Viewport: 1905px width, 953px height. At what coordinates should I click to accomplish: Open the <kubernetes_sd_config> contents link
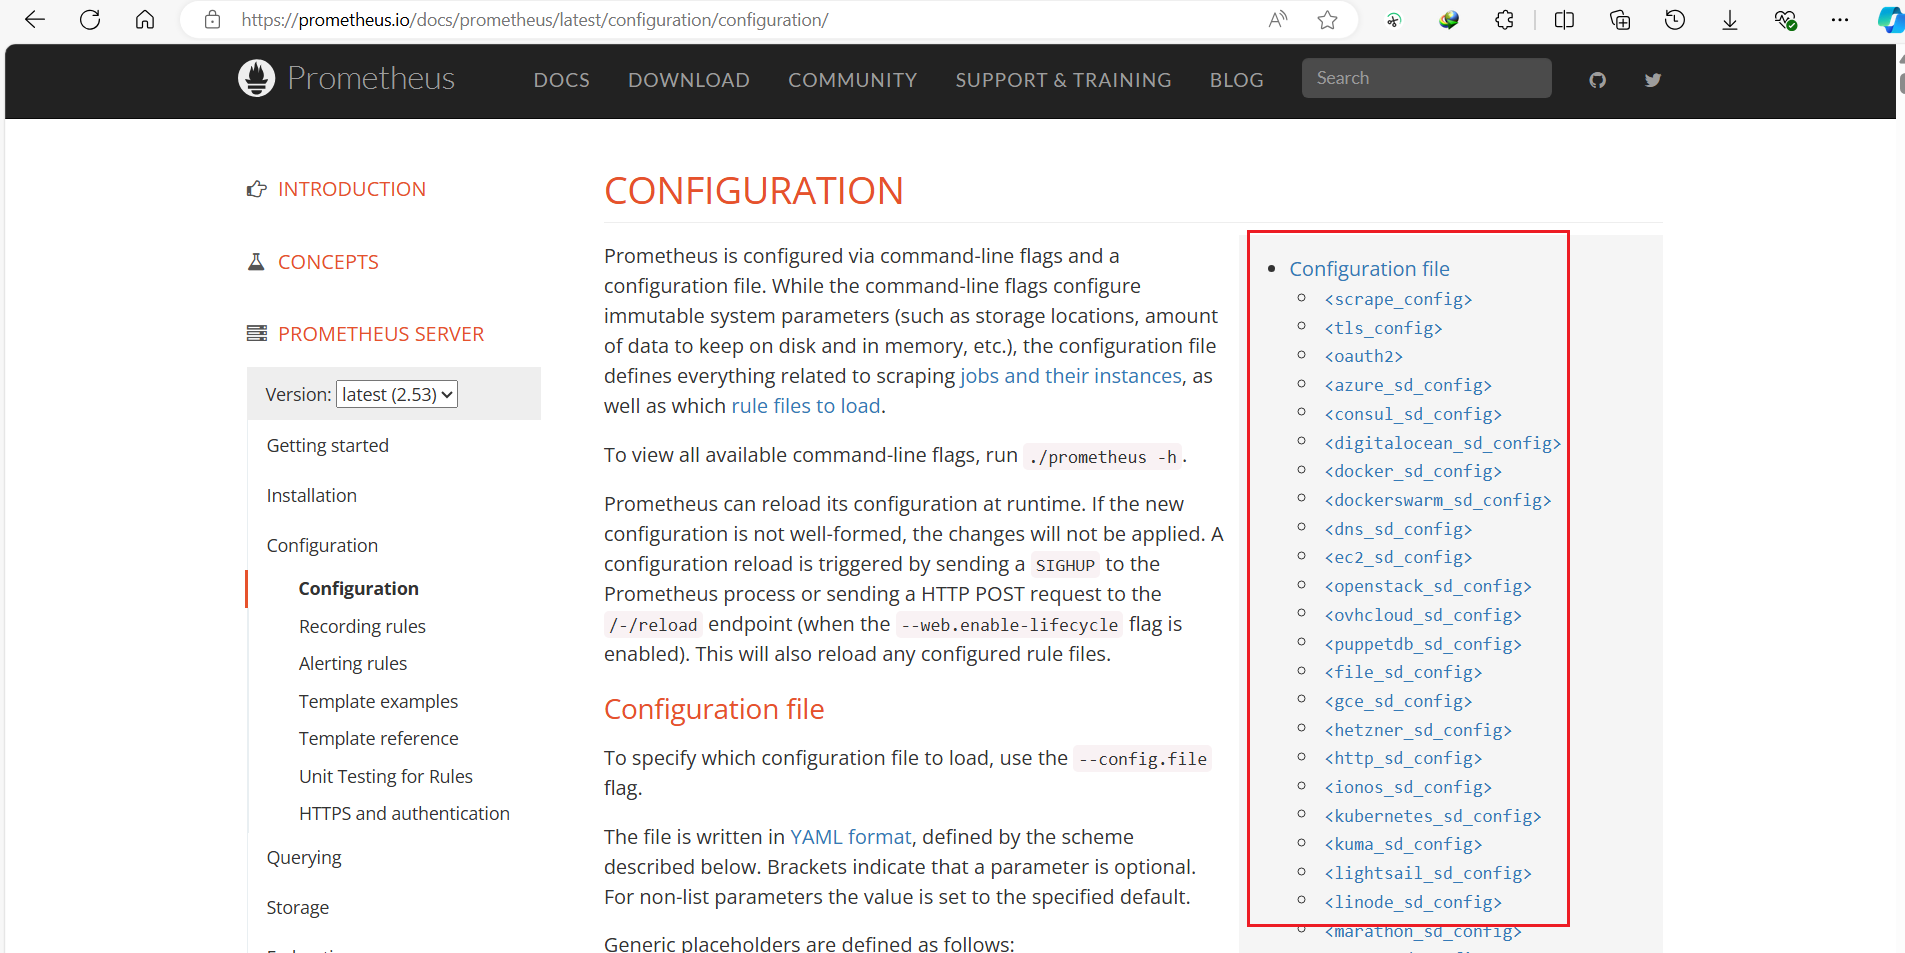[x=1433, y=816]
